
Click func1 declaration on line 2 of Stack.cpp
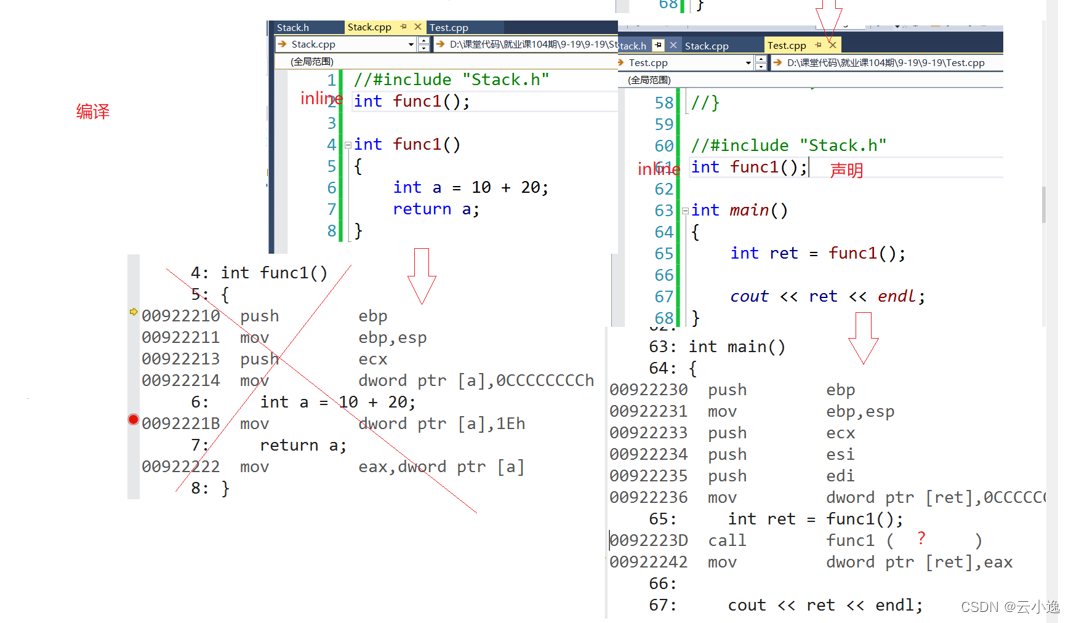[412, 102]
